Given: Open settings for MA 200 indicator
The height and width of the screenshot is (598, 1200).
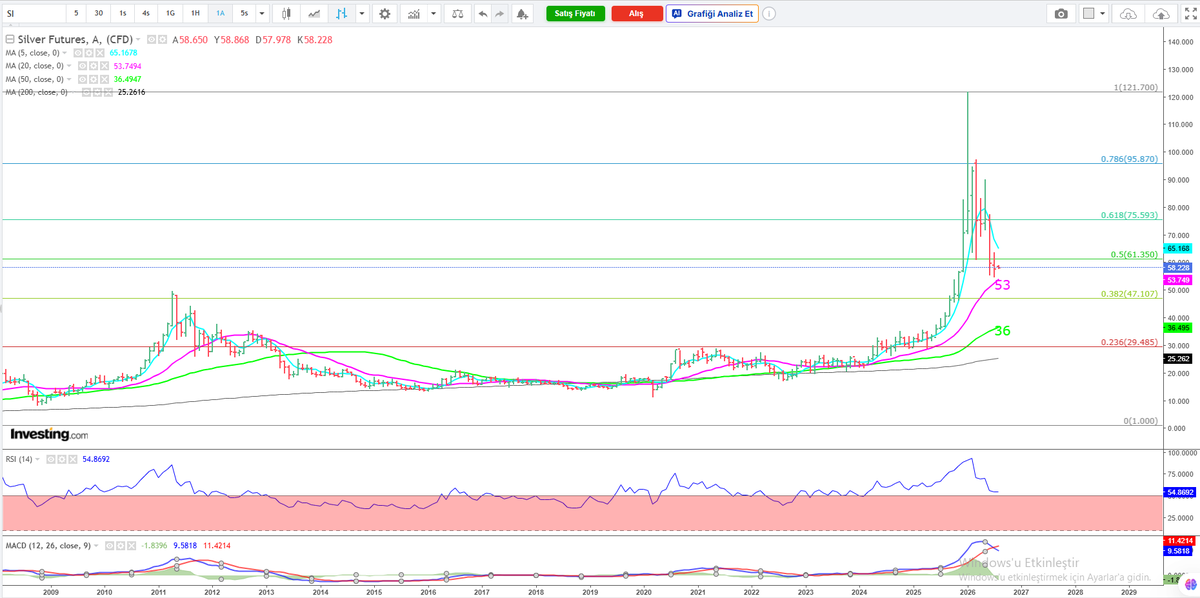Looking at the screenshot, I should [x=97, y=92].
